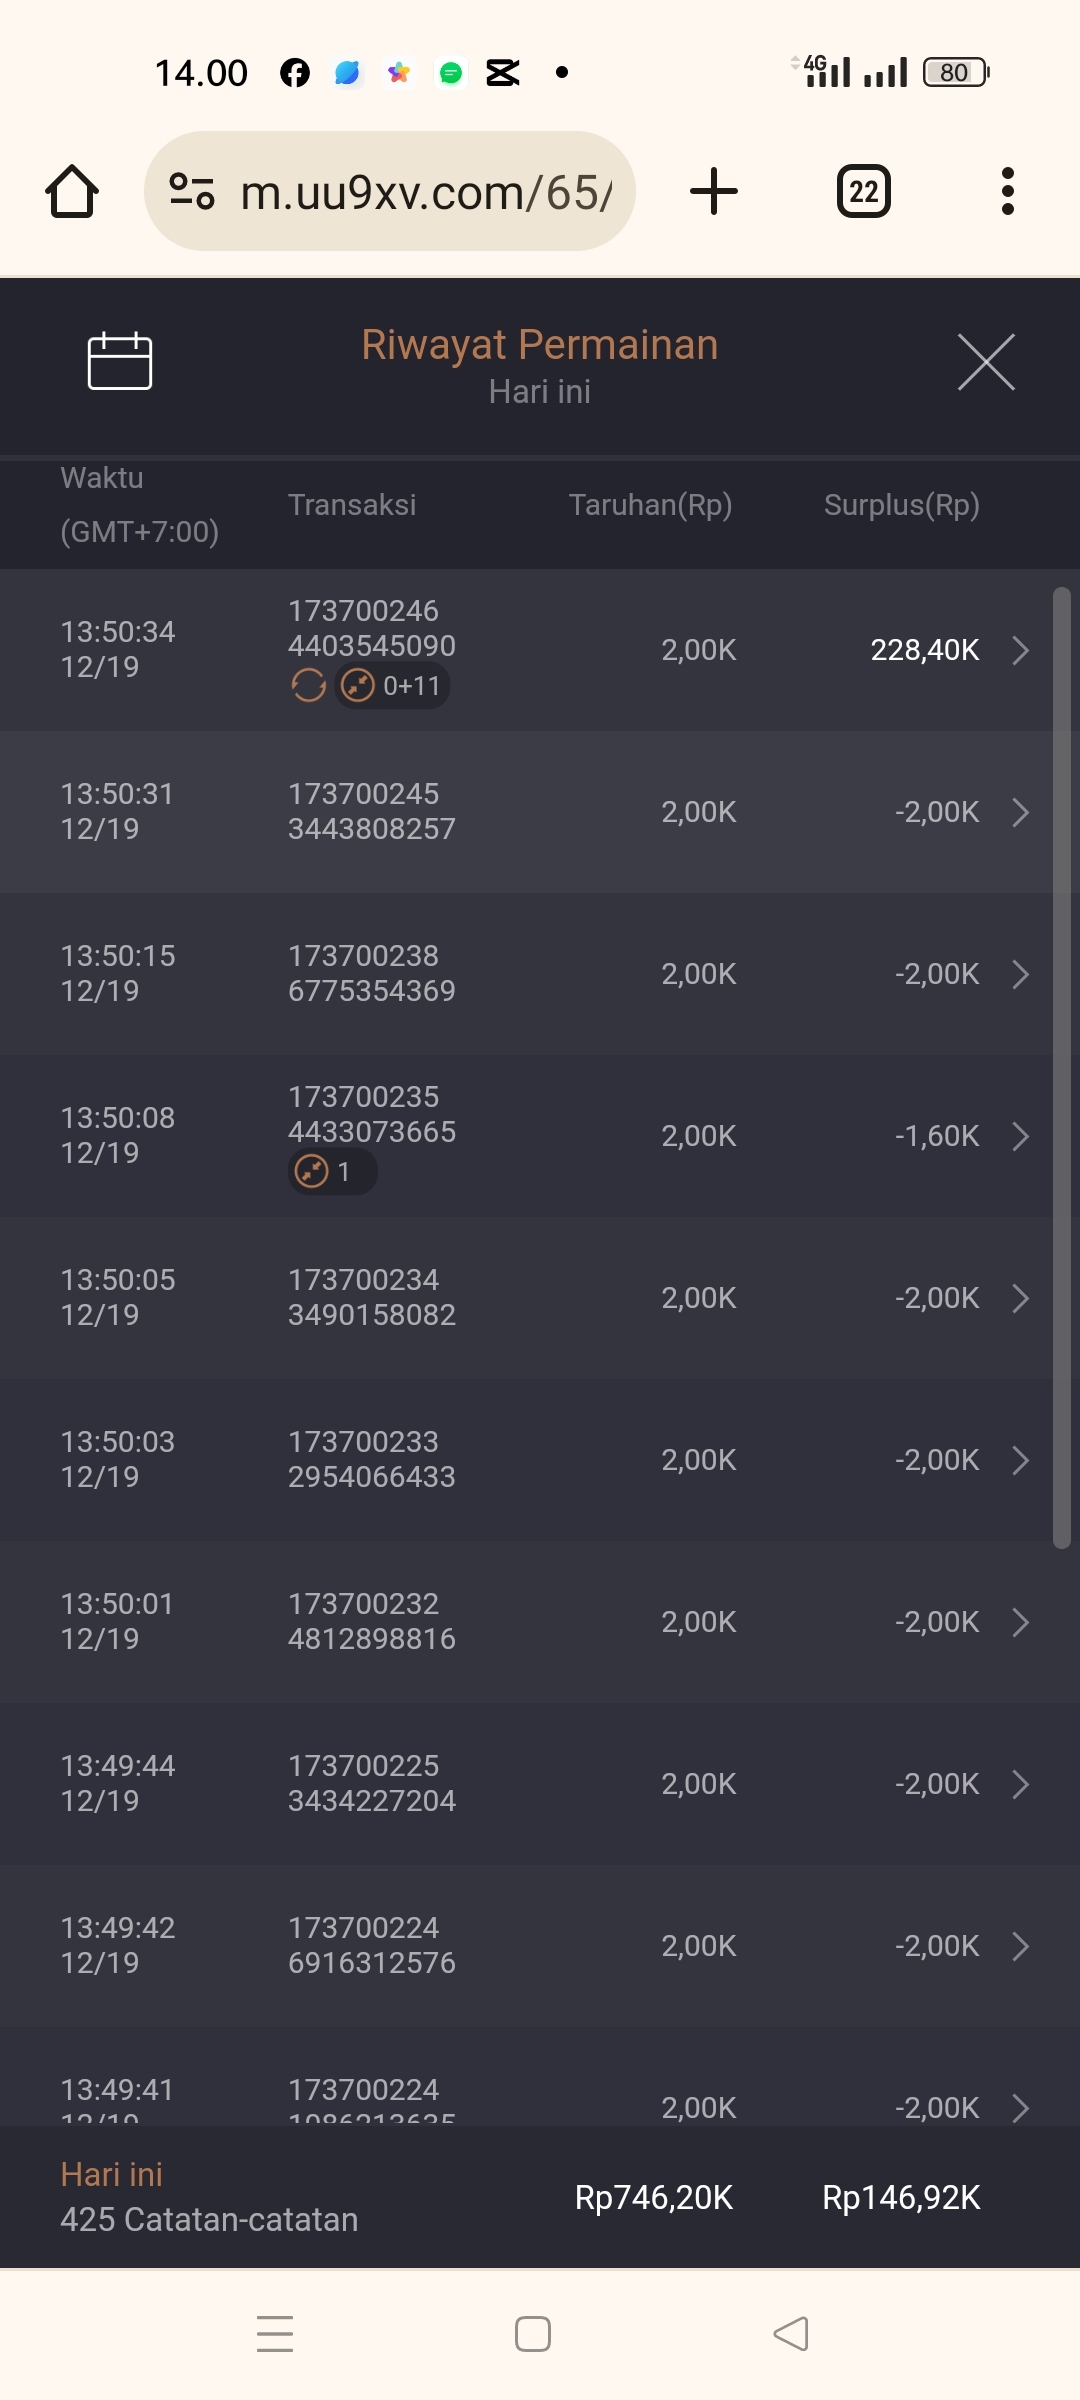Tap the site settings icon in address bar
Screen dimensions: 1080x2400
coord(191,191)
